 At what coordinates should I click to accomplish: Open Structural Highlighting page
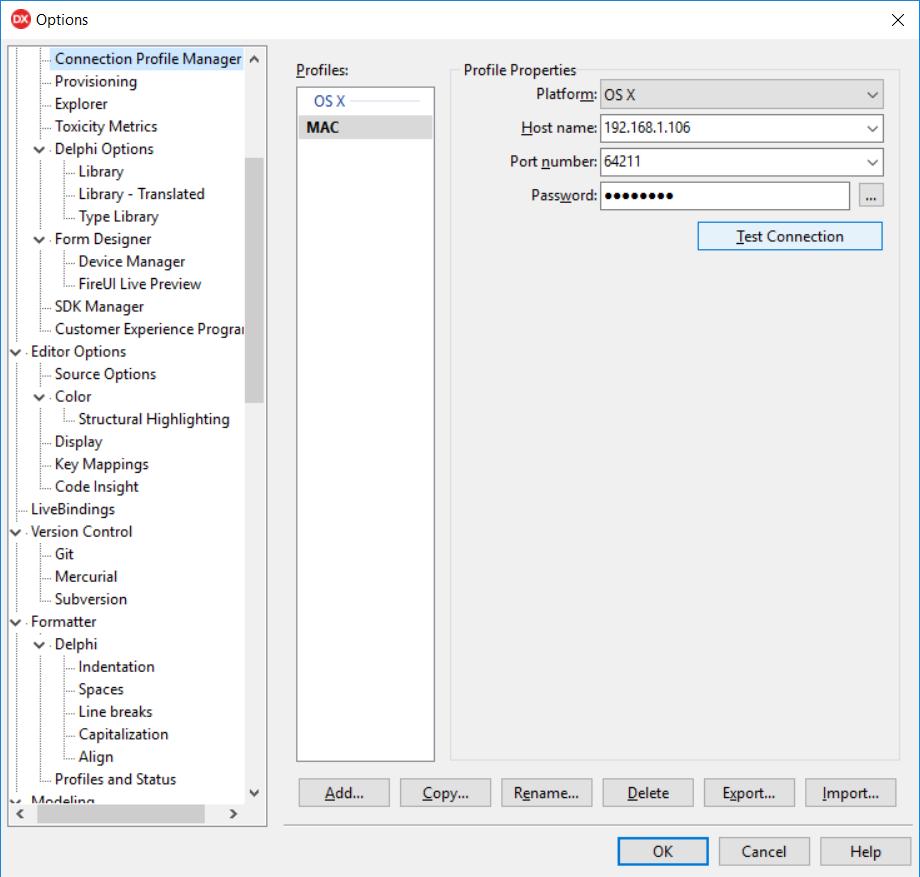pos(154,419)
